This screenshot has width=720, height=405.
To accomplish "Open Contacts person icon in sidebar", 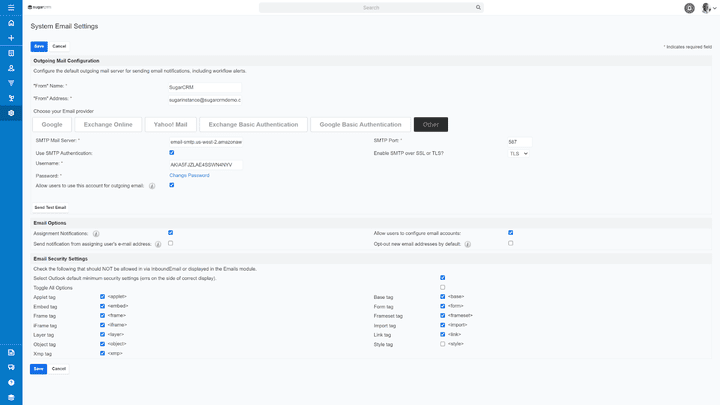I will pos(11,68).
